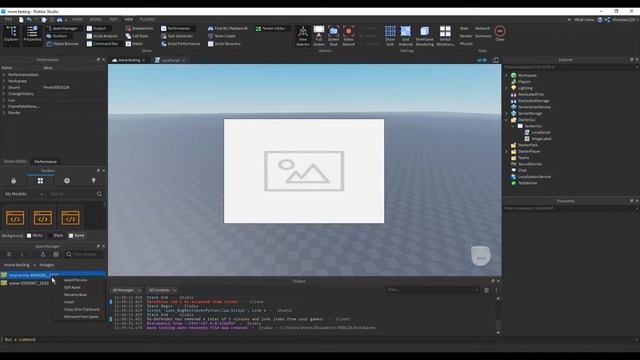Switch to the HOME ribbon tab

point(77,20)
